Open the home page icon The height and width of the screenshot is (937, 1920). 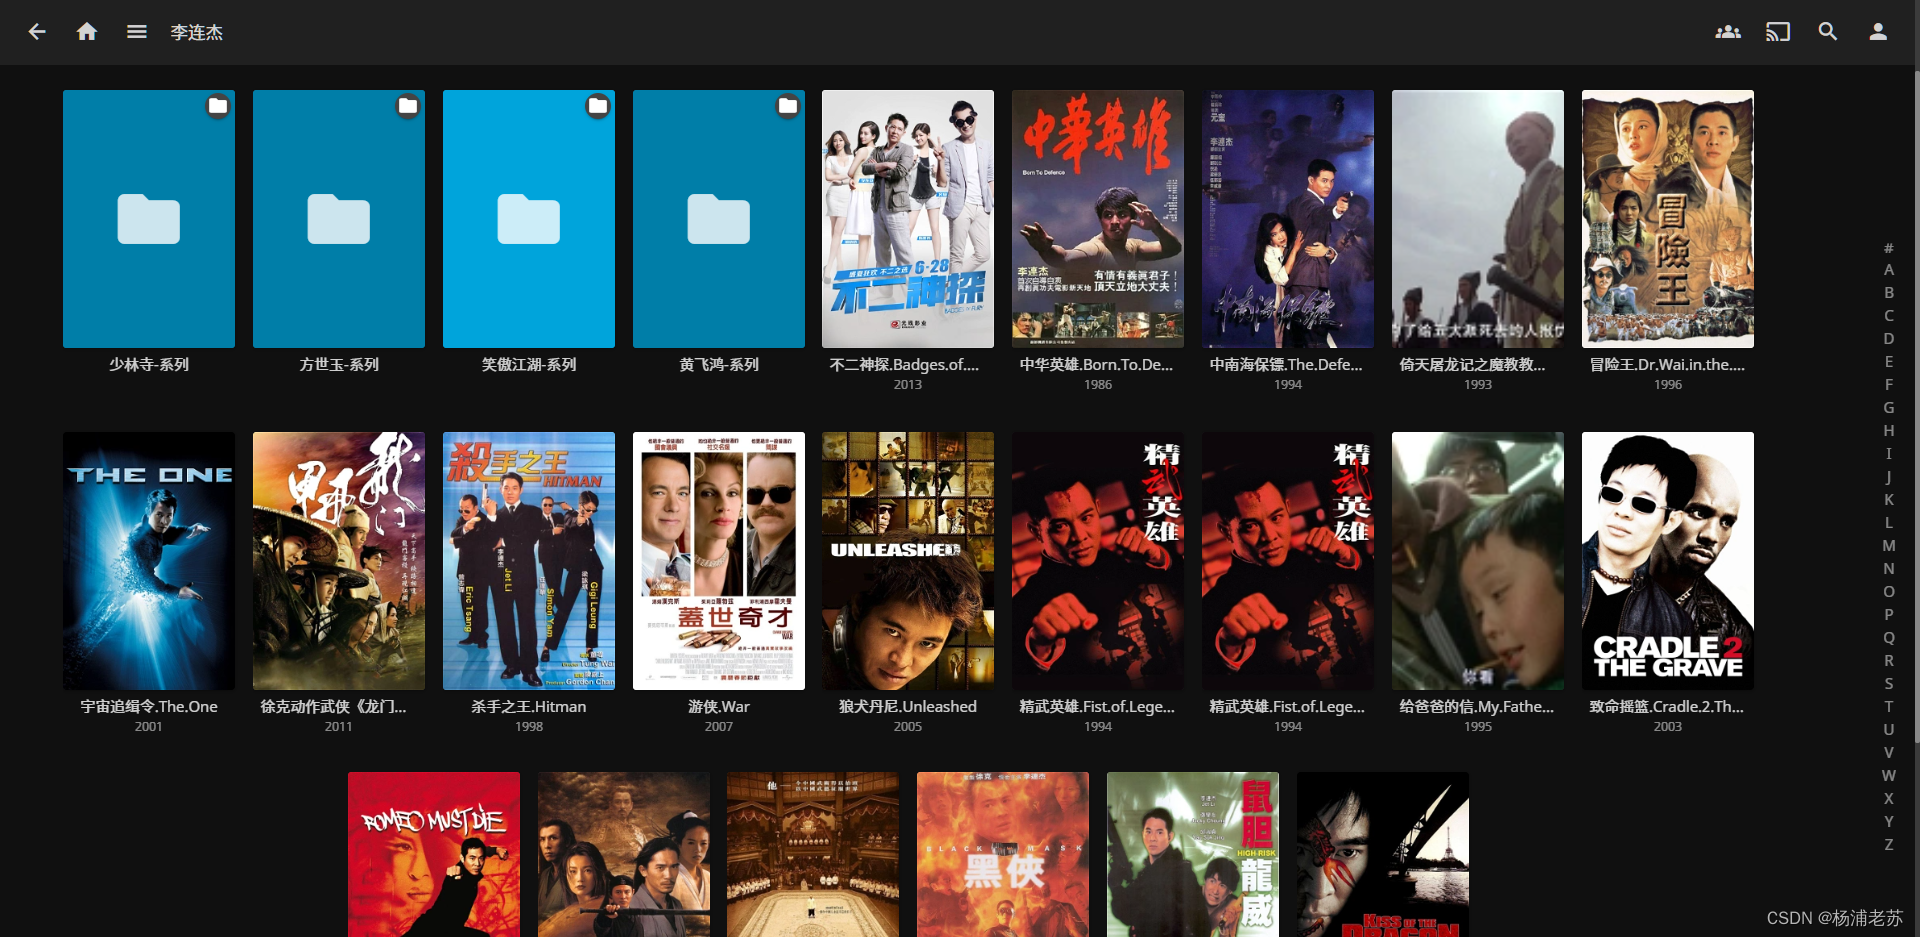(87, 32)
